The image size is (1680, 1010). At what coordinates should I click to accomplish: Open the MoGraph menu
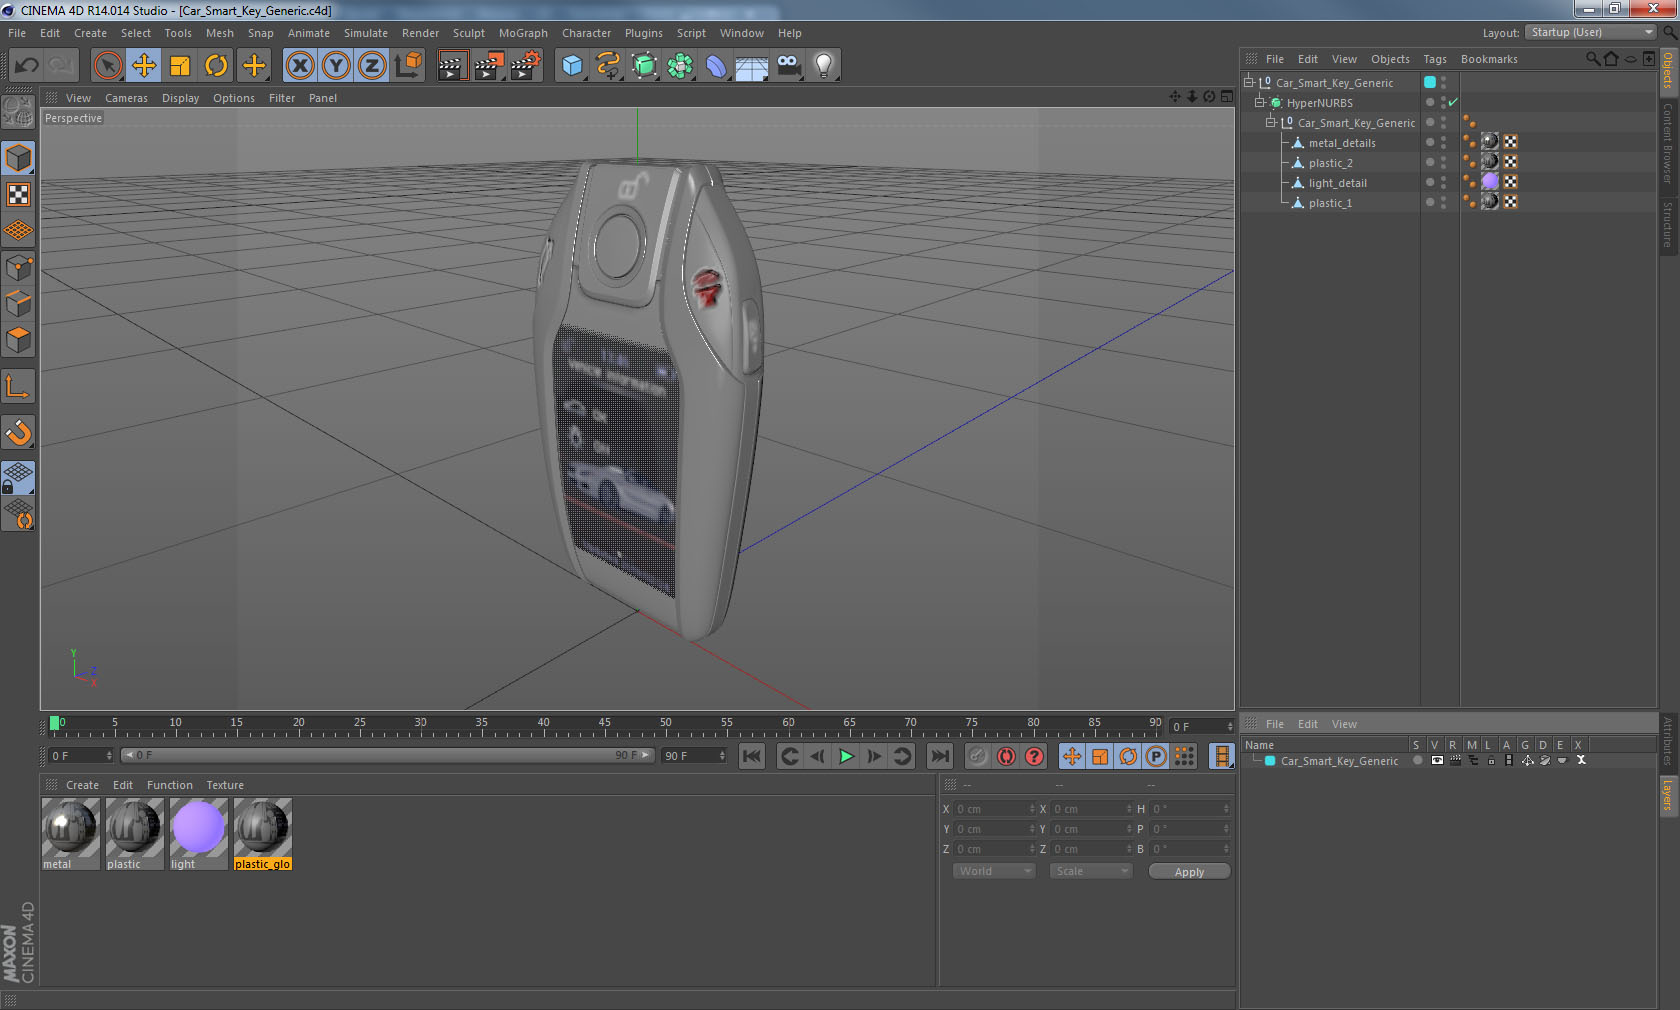(523, 33)
